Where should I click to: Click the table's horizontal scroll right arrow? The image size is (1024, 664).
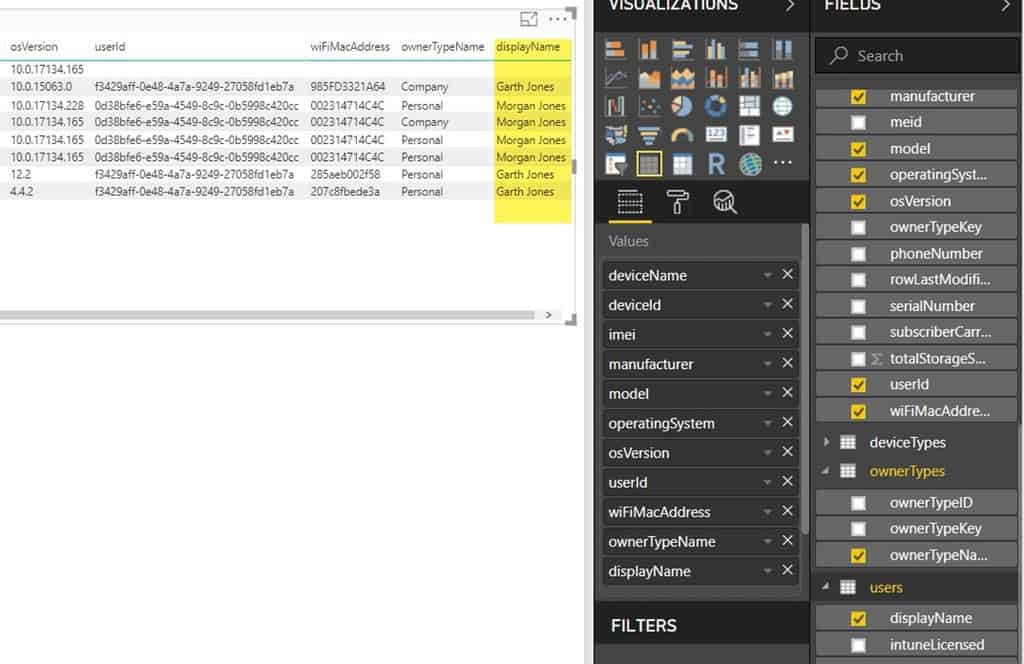(549, 315)
